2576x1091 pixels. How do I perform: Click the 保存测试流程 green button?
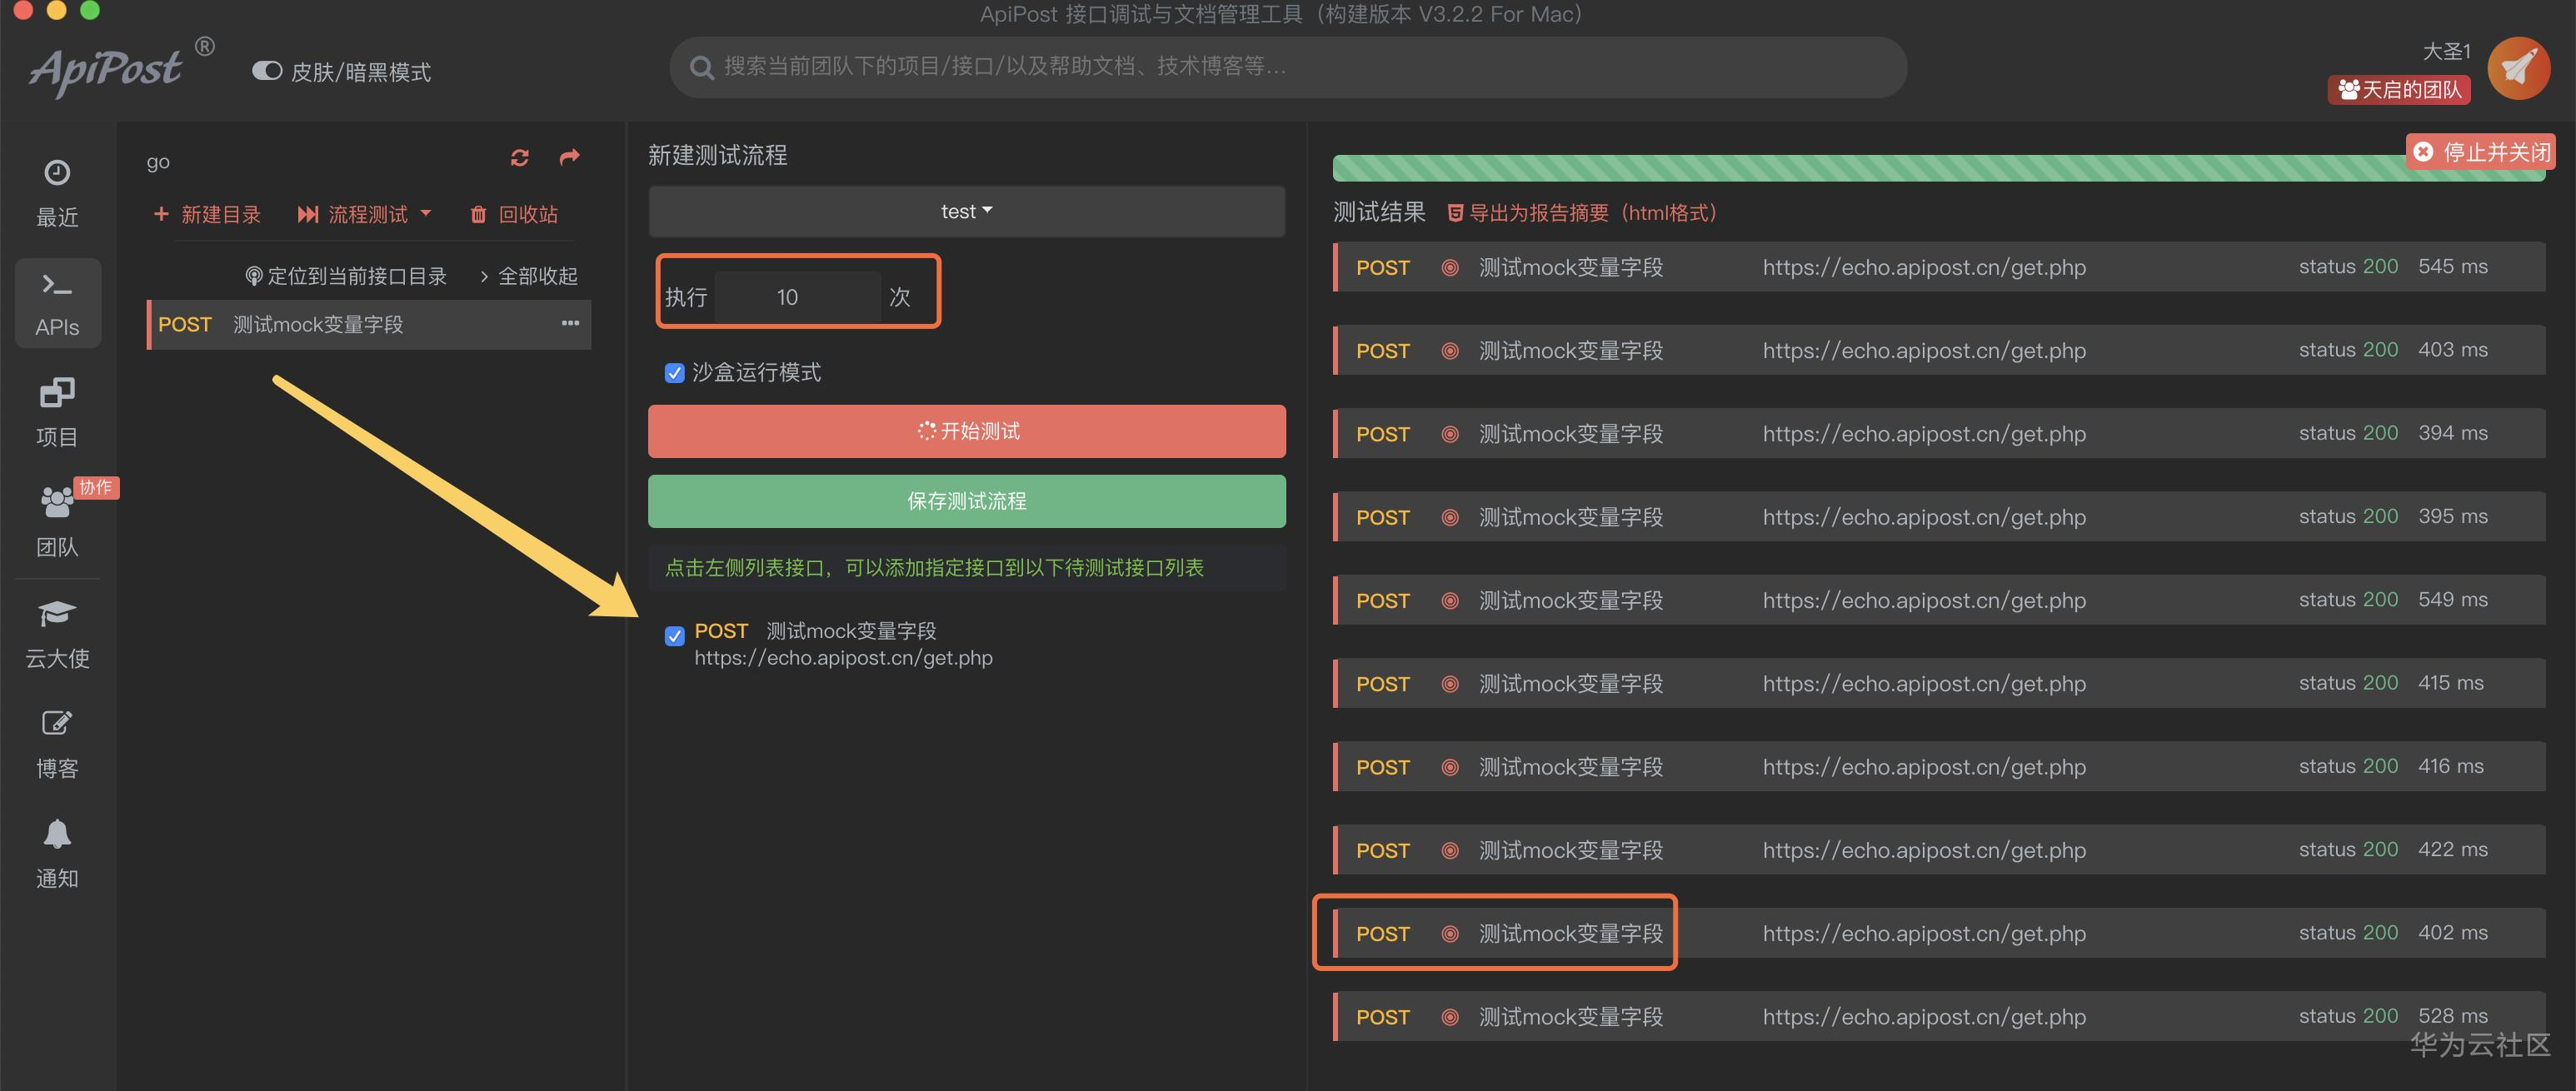[x=966, y=501]
